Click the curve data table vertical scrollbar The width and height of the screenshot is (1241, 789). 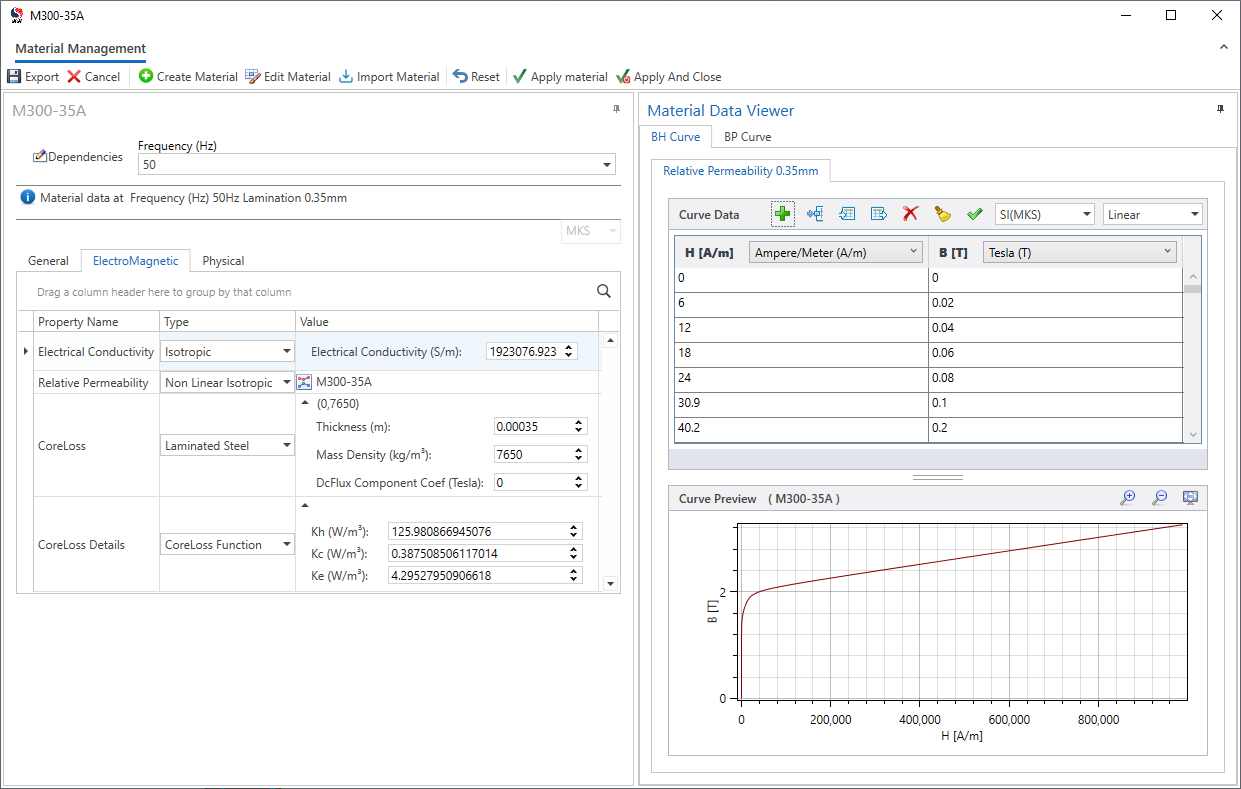click(1192, 355)
